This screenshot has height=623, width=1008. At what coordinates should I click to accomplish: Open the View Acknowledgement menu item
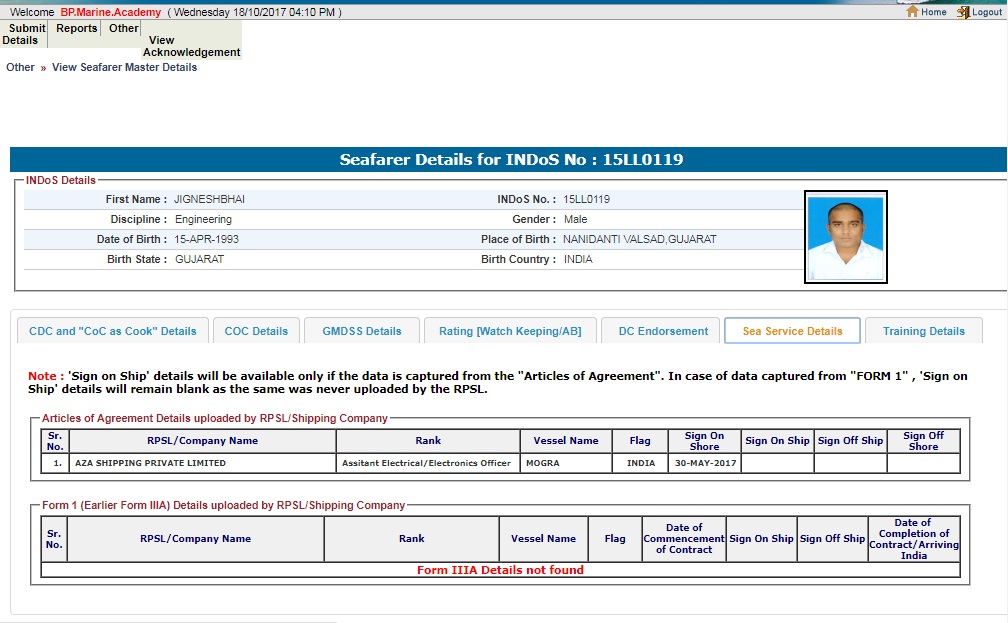[191, 46]
